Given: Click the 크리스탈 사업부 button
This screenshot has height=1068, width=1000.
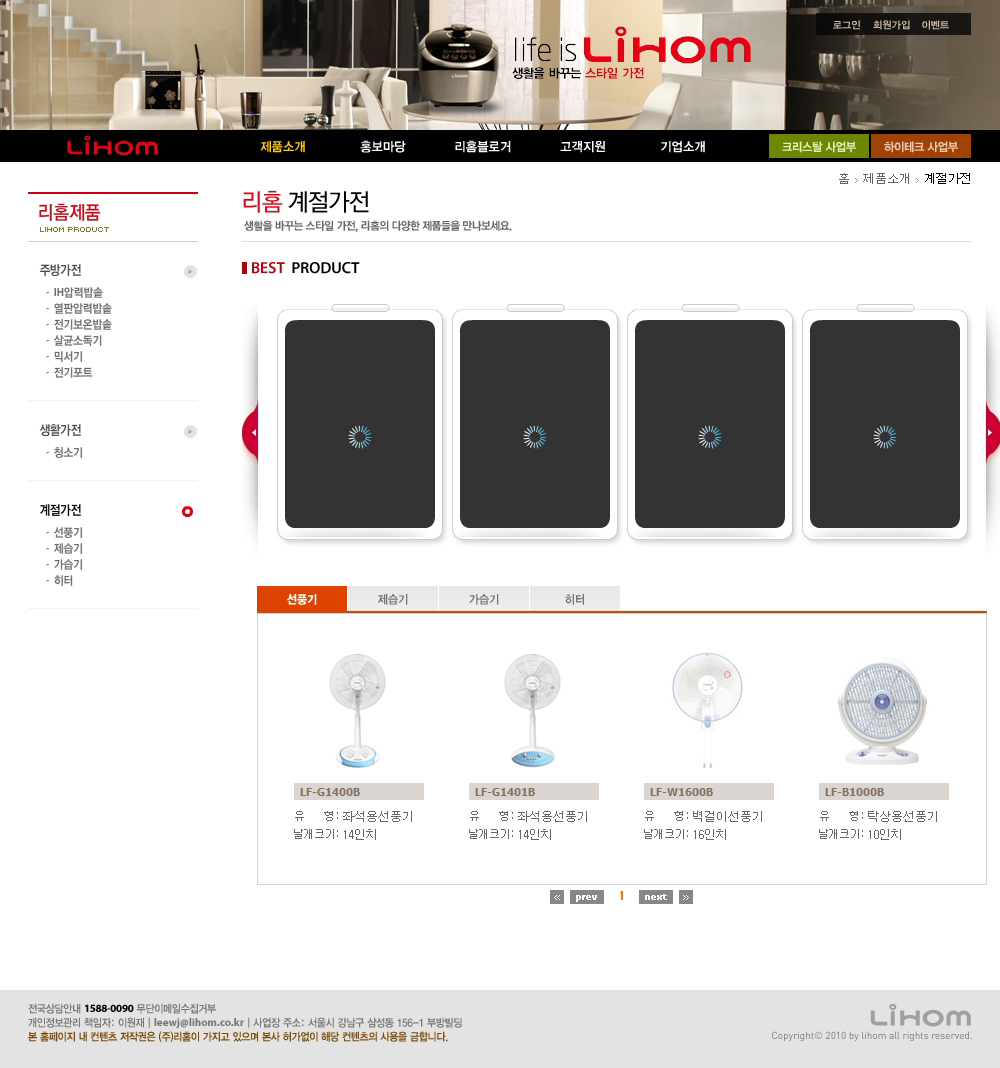Looking at the screenshot, I should click(818, 146).
